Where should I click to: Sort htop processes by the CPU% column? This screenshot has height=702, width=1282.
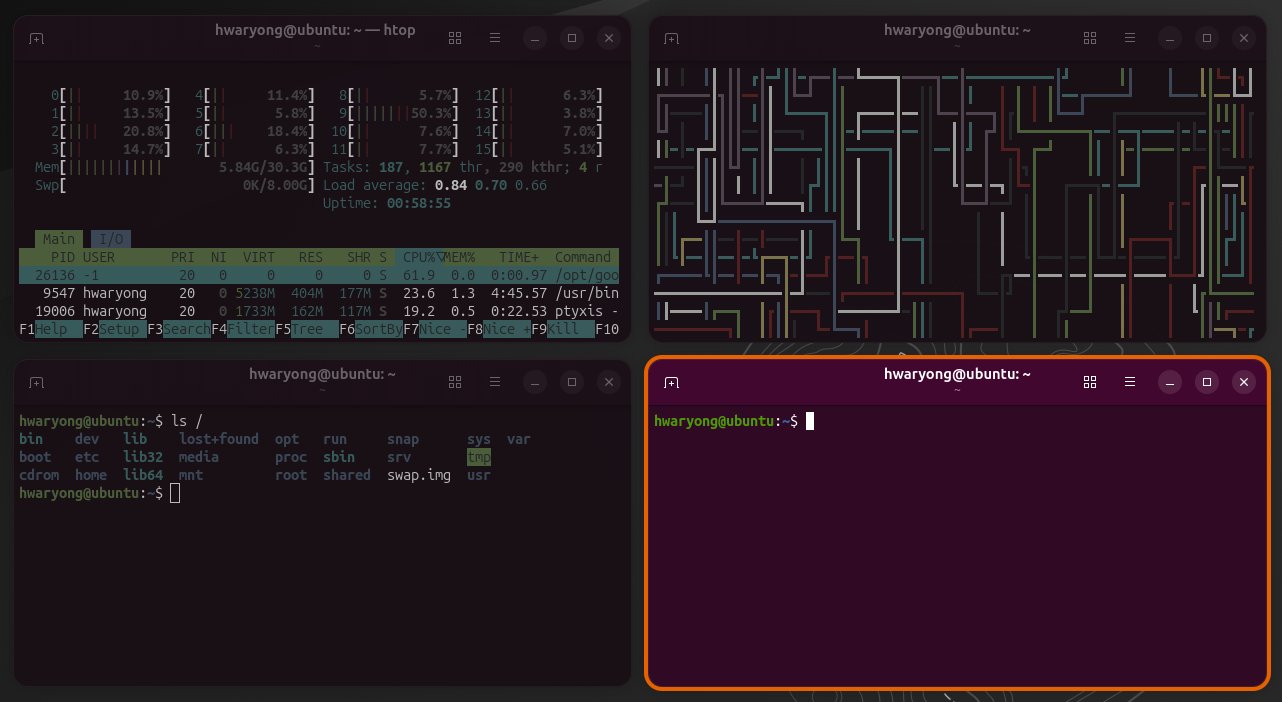420,257
